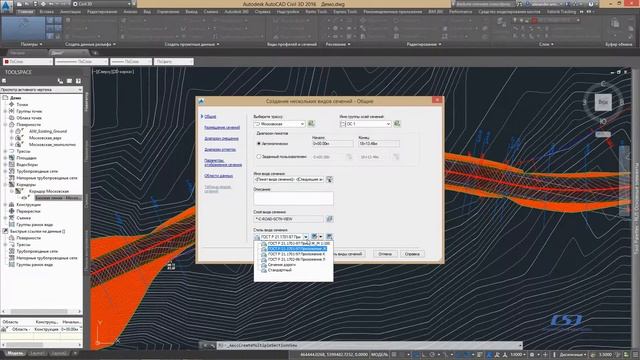Click Справка button in dialog
This screenshot has width=640, height=360.
412,254
